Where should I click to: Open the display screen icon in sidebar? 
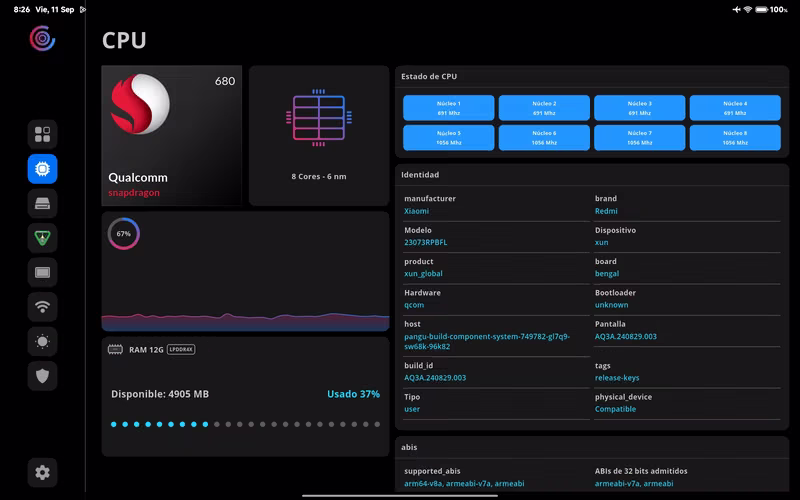(42, 272)
